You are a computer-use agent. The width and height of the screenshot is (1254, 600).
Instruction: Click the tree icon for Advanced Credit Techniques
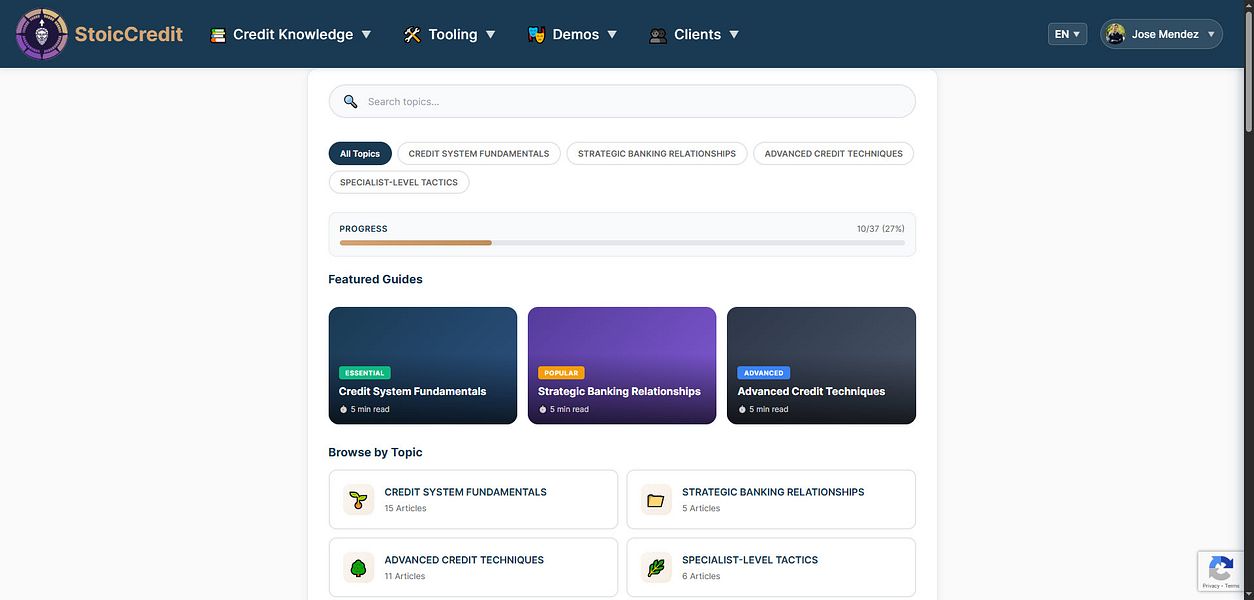pyautogui.click(x=358, y=567)
